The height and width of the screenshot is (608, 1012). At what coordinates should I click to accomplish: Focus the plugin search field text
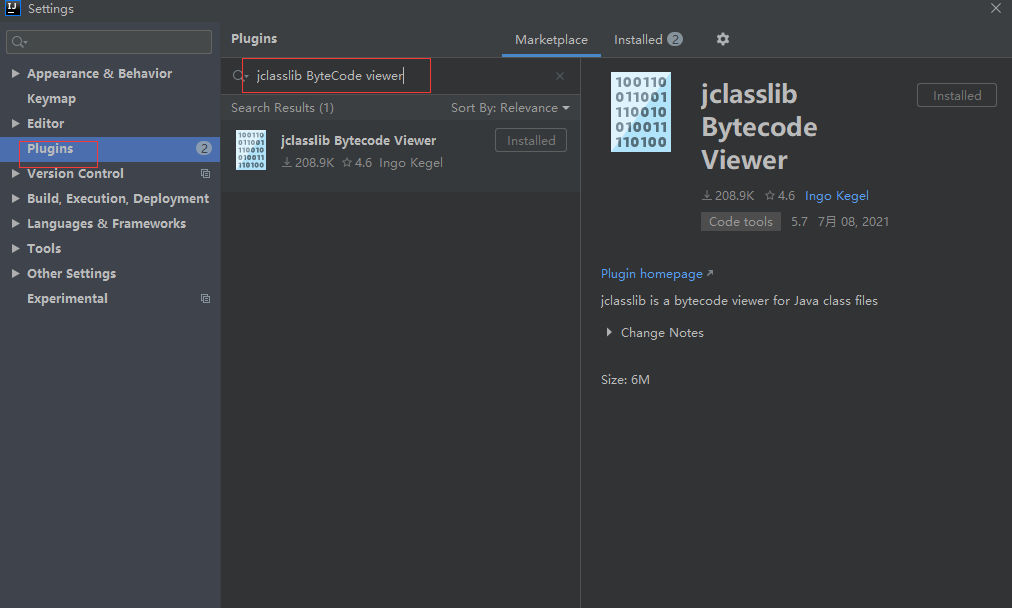click(x=330, y=76)
